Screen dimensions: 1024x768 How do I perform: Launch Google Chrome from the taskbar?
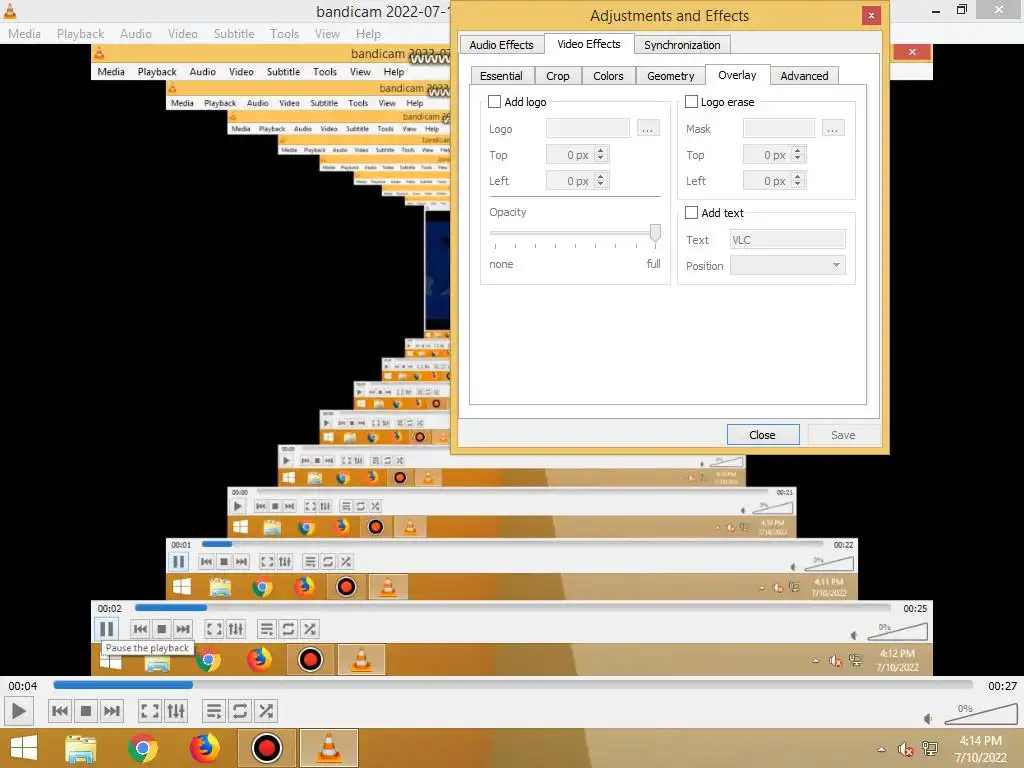142,748
